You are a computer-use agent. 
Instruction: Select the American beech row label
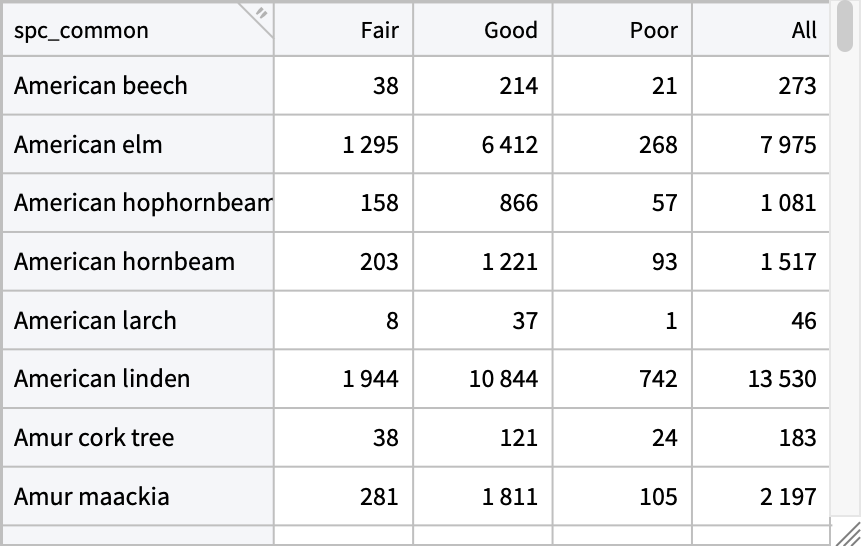tap(101, 86)
